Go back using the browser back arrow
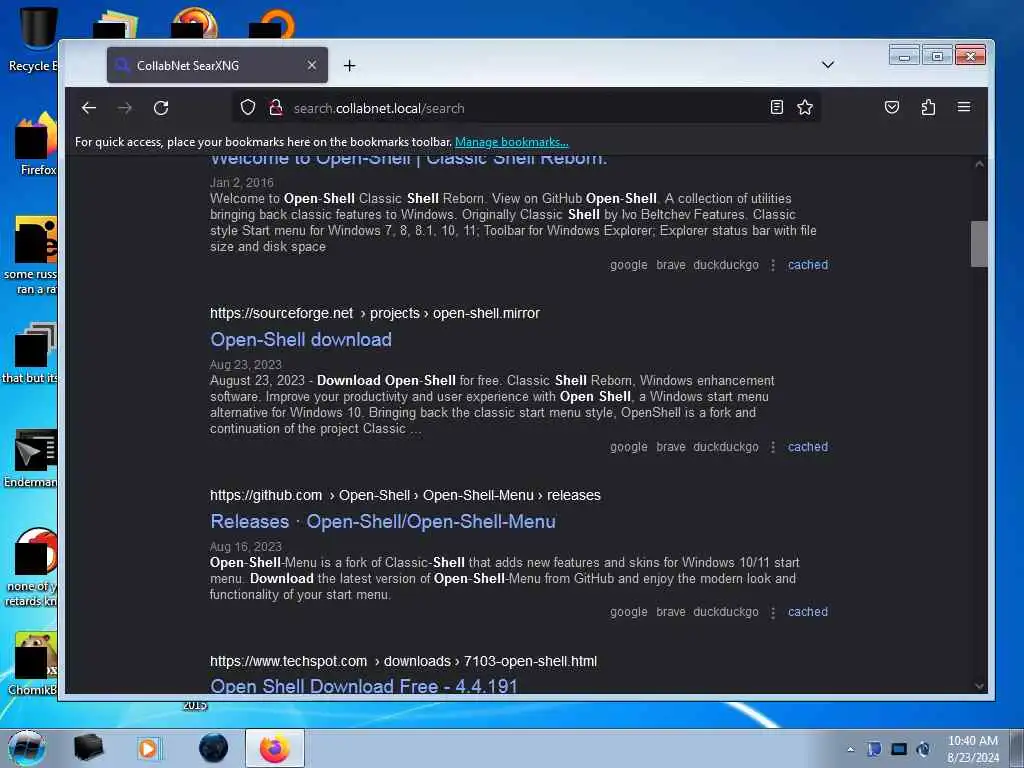 [x=89, y=108]
